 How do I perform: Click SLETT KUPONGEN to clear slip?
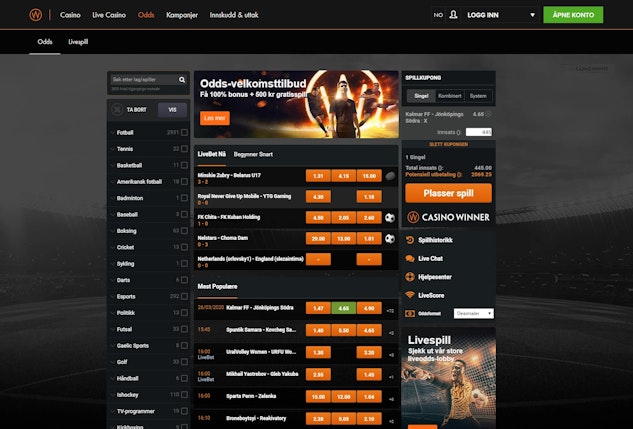[449, 144]
